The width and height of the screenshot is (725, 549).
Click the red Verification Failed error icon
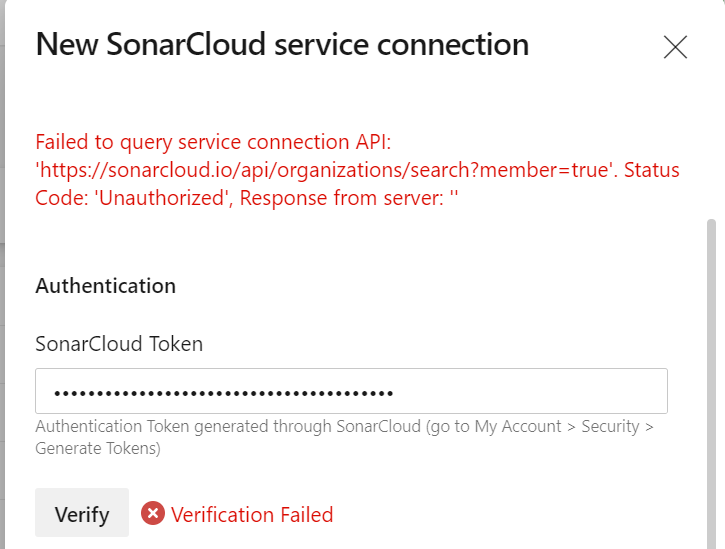152,514
